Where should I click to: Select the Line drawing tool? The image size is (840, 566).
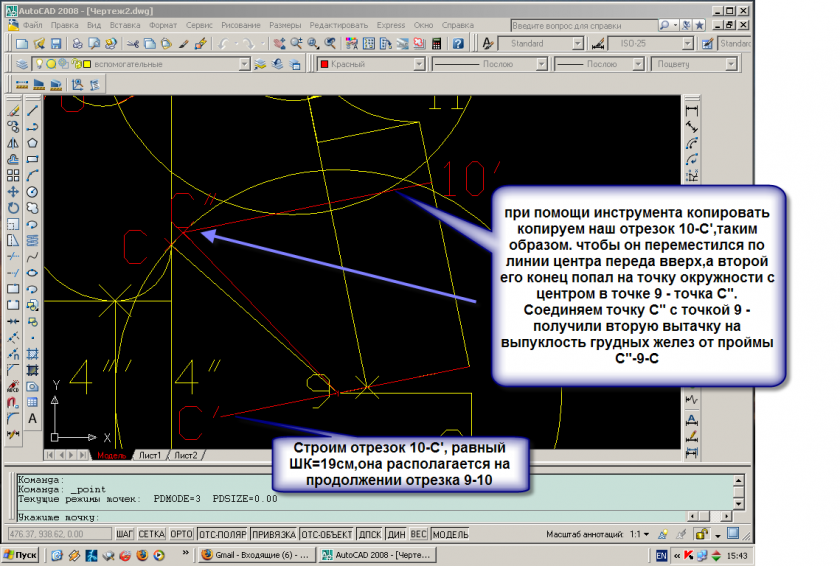[x=33, y=110]
